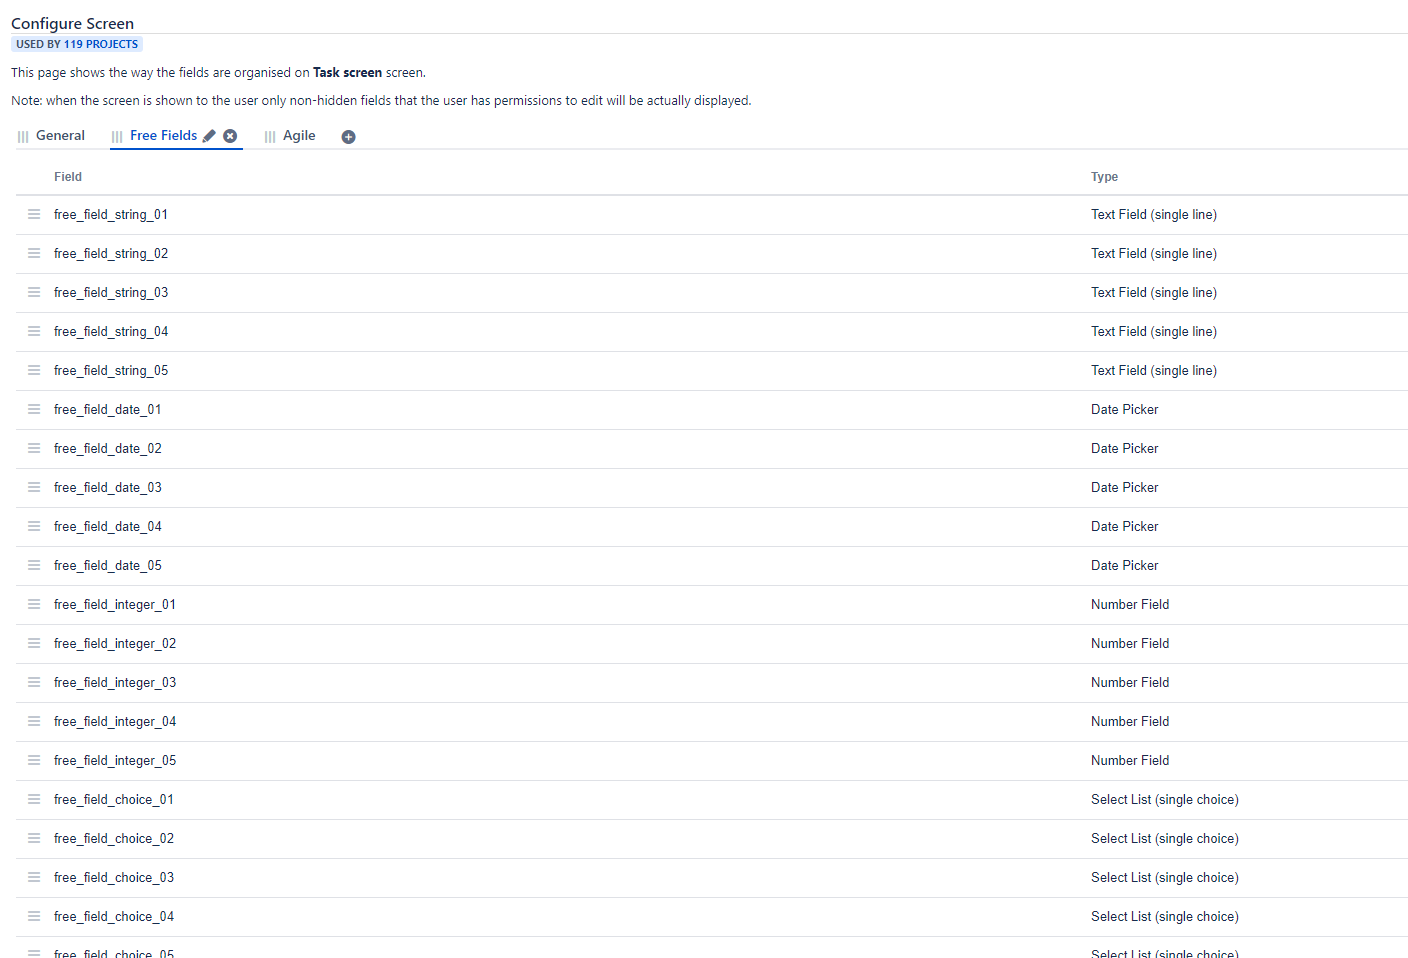Click Date Picker type in free_field_date_01 row
Image resolution: width=1408 pixels, height=958 pixels.
click(1124, 410)
